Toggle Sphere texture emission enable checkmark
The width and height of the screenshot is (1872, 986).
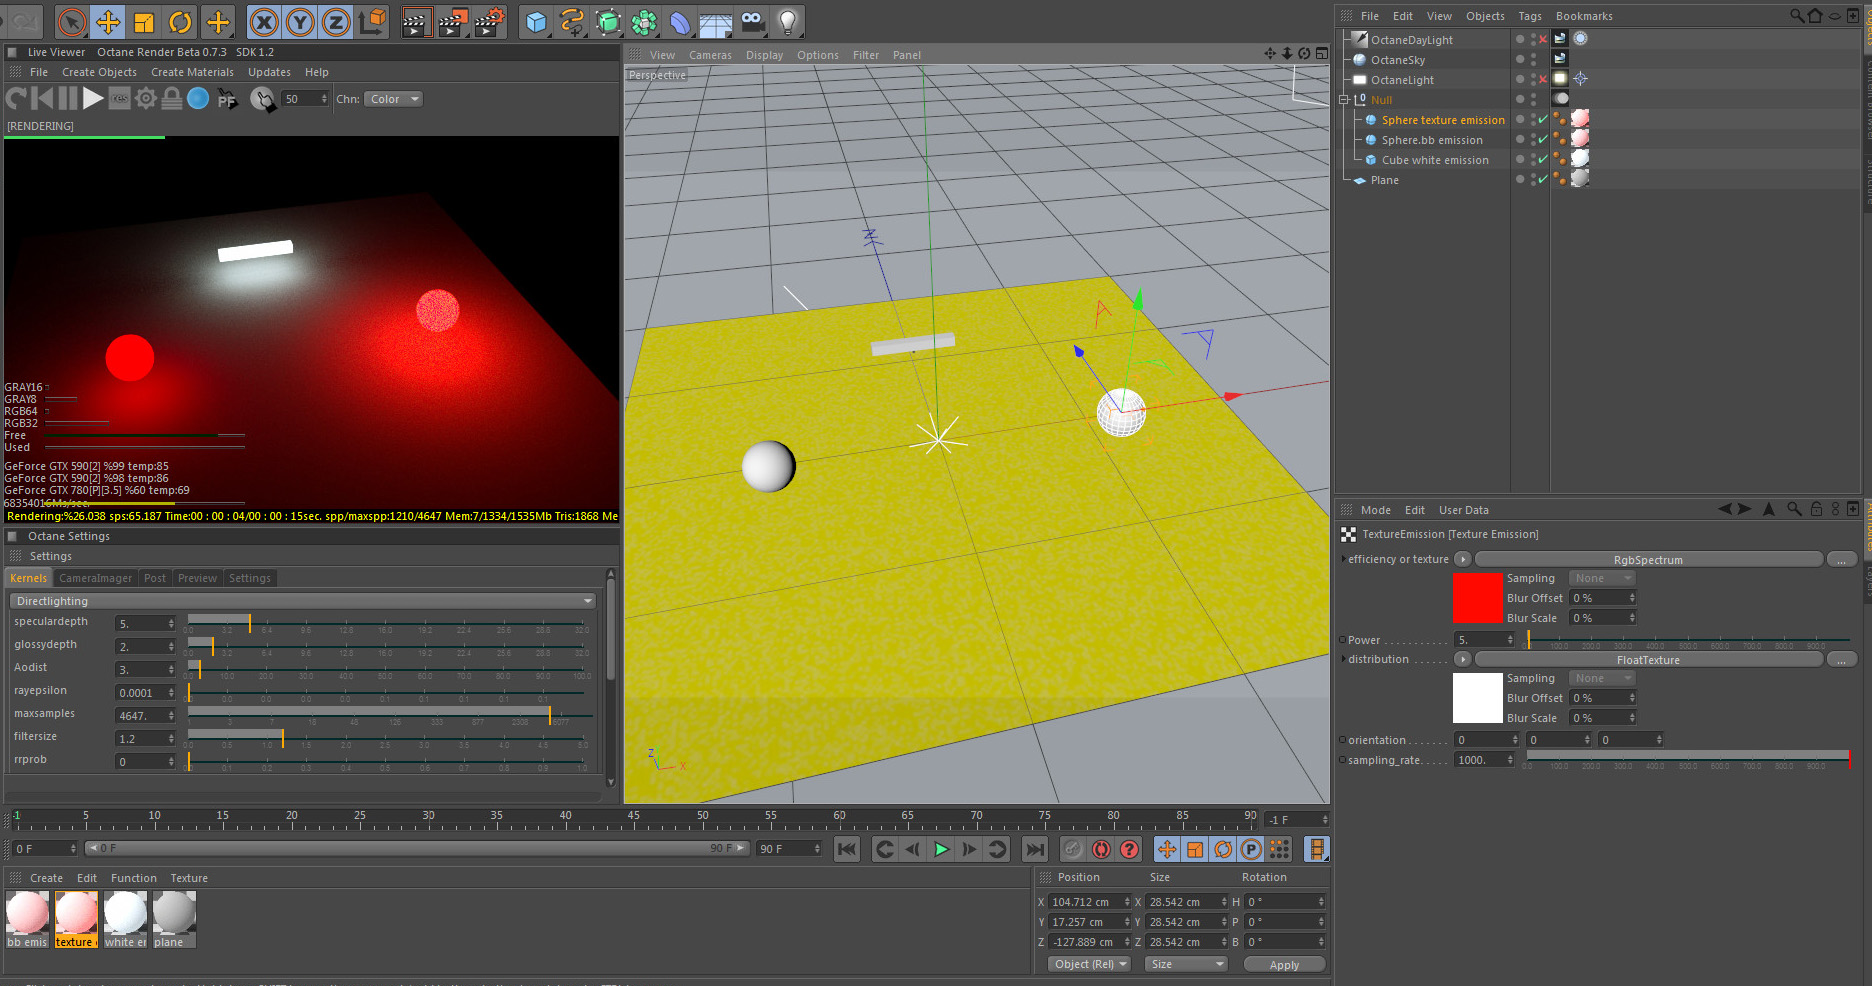click(1542, 120)
